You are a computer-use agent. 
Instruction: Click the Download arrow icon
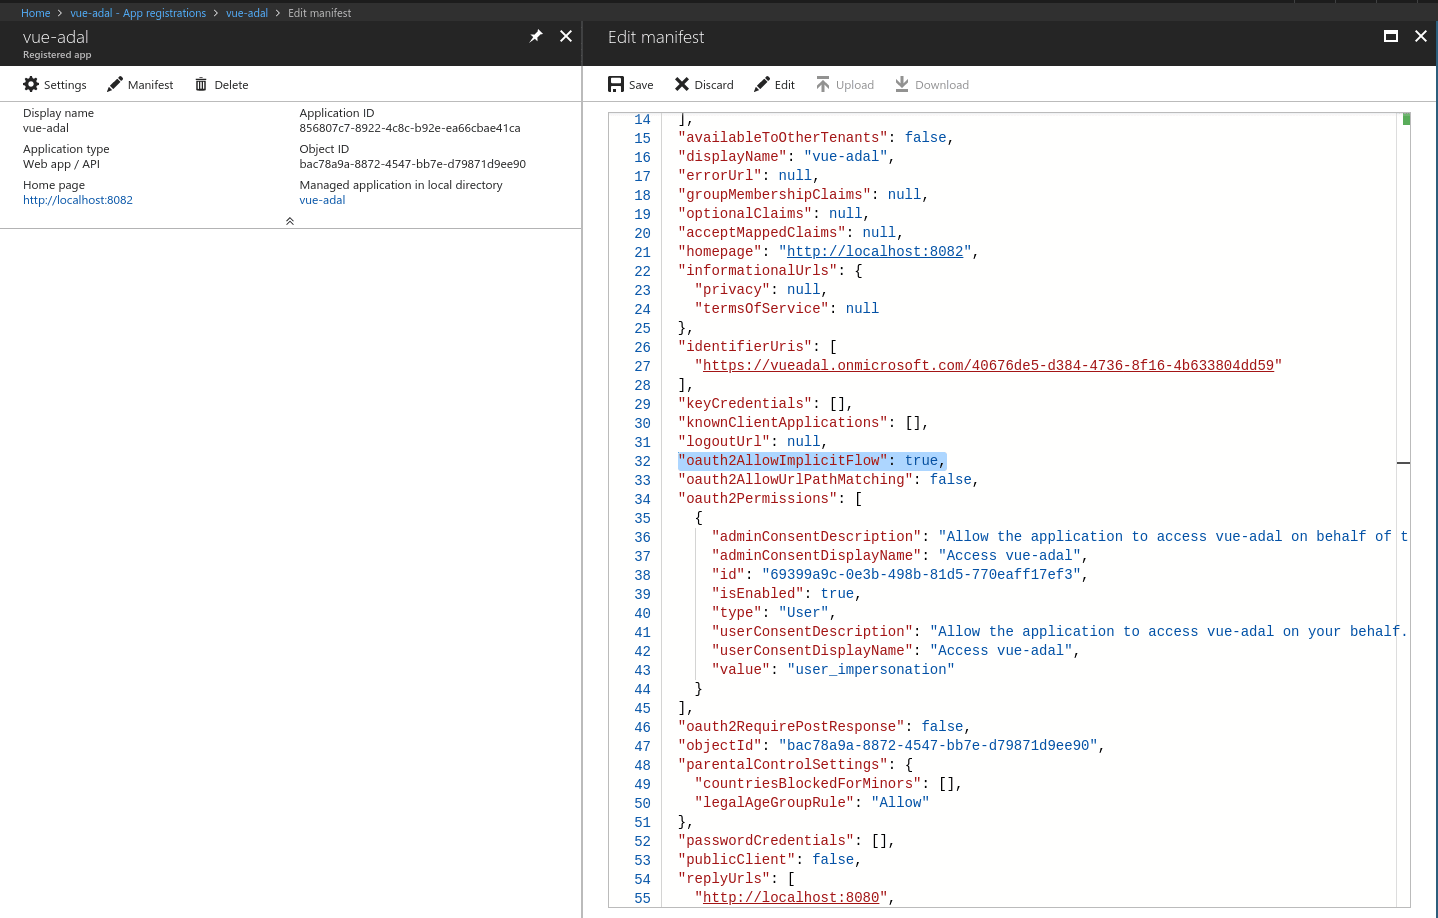pos(902,85)
